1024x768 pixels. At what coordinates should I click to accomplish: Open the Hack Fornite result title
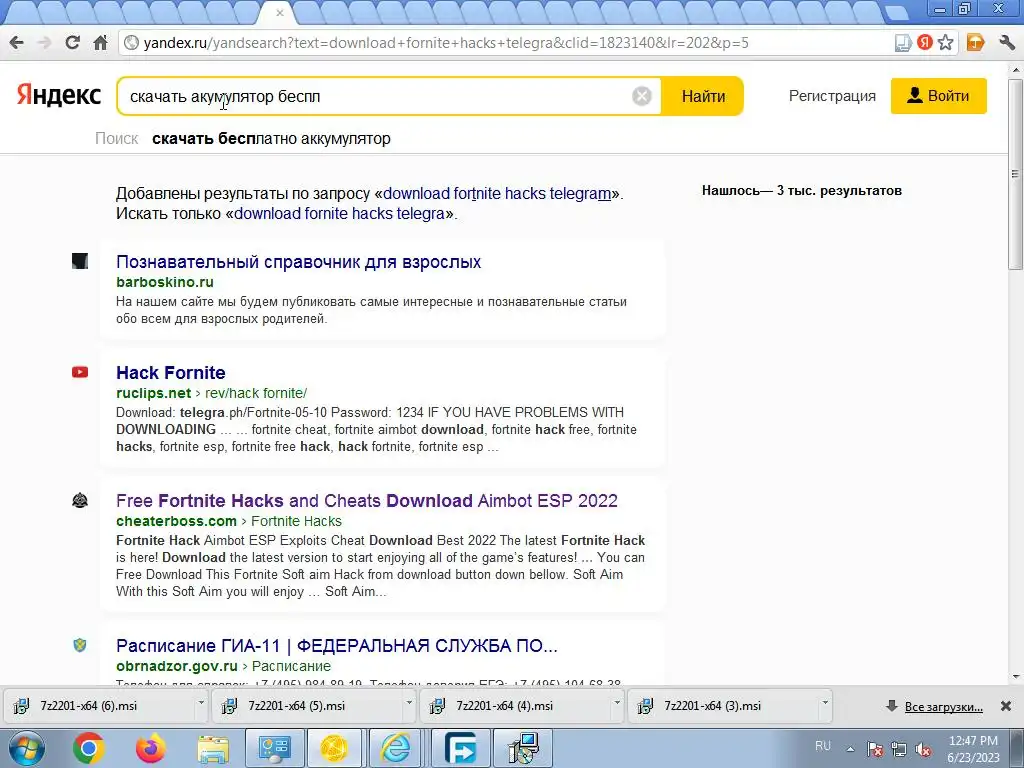170,373
